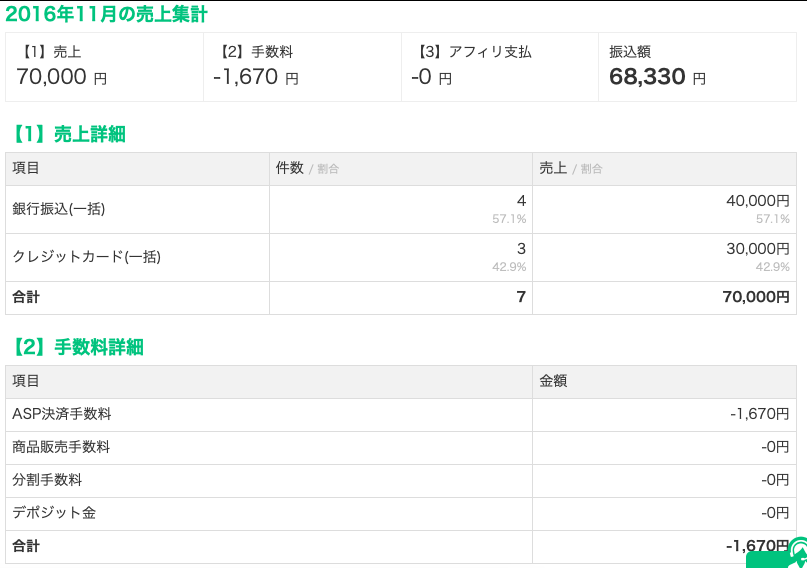Select the 銀行振込(一括) row label
The width and height of the screenshot is (807, 568).
click(x=58, y=209)
